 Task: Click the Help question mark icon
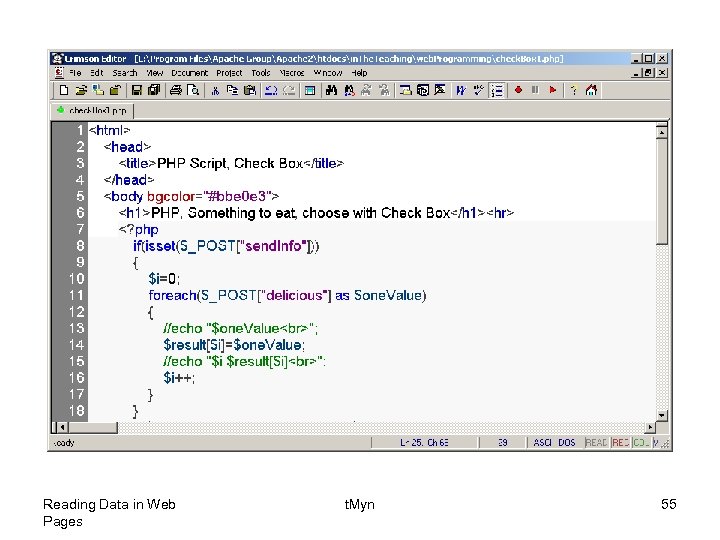tap(574, 90)
